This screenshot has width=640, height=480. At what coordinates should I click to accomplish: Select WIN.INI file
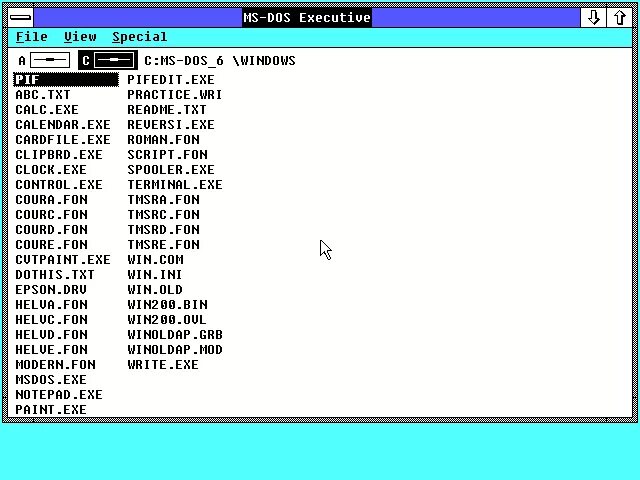point(155,275)
